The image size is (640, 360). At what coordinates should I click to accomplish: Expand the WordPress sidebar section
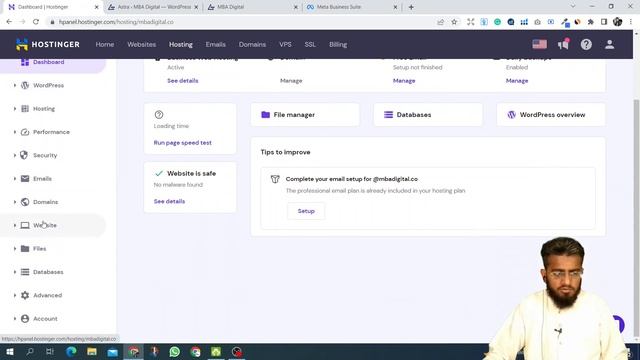(15, 85)
